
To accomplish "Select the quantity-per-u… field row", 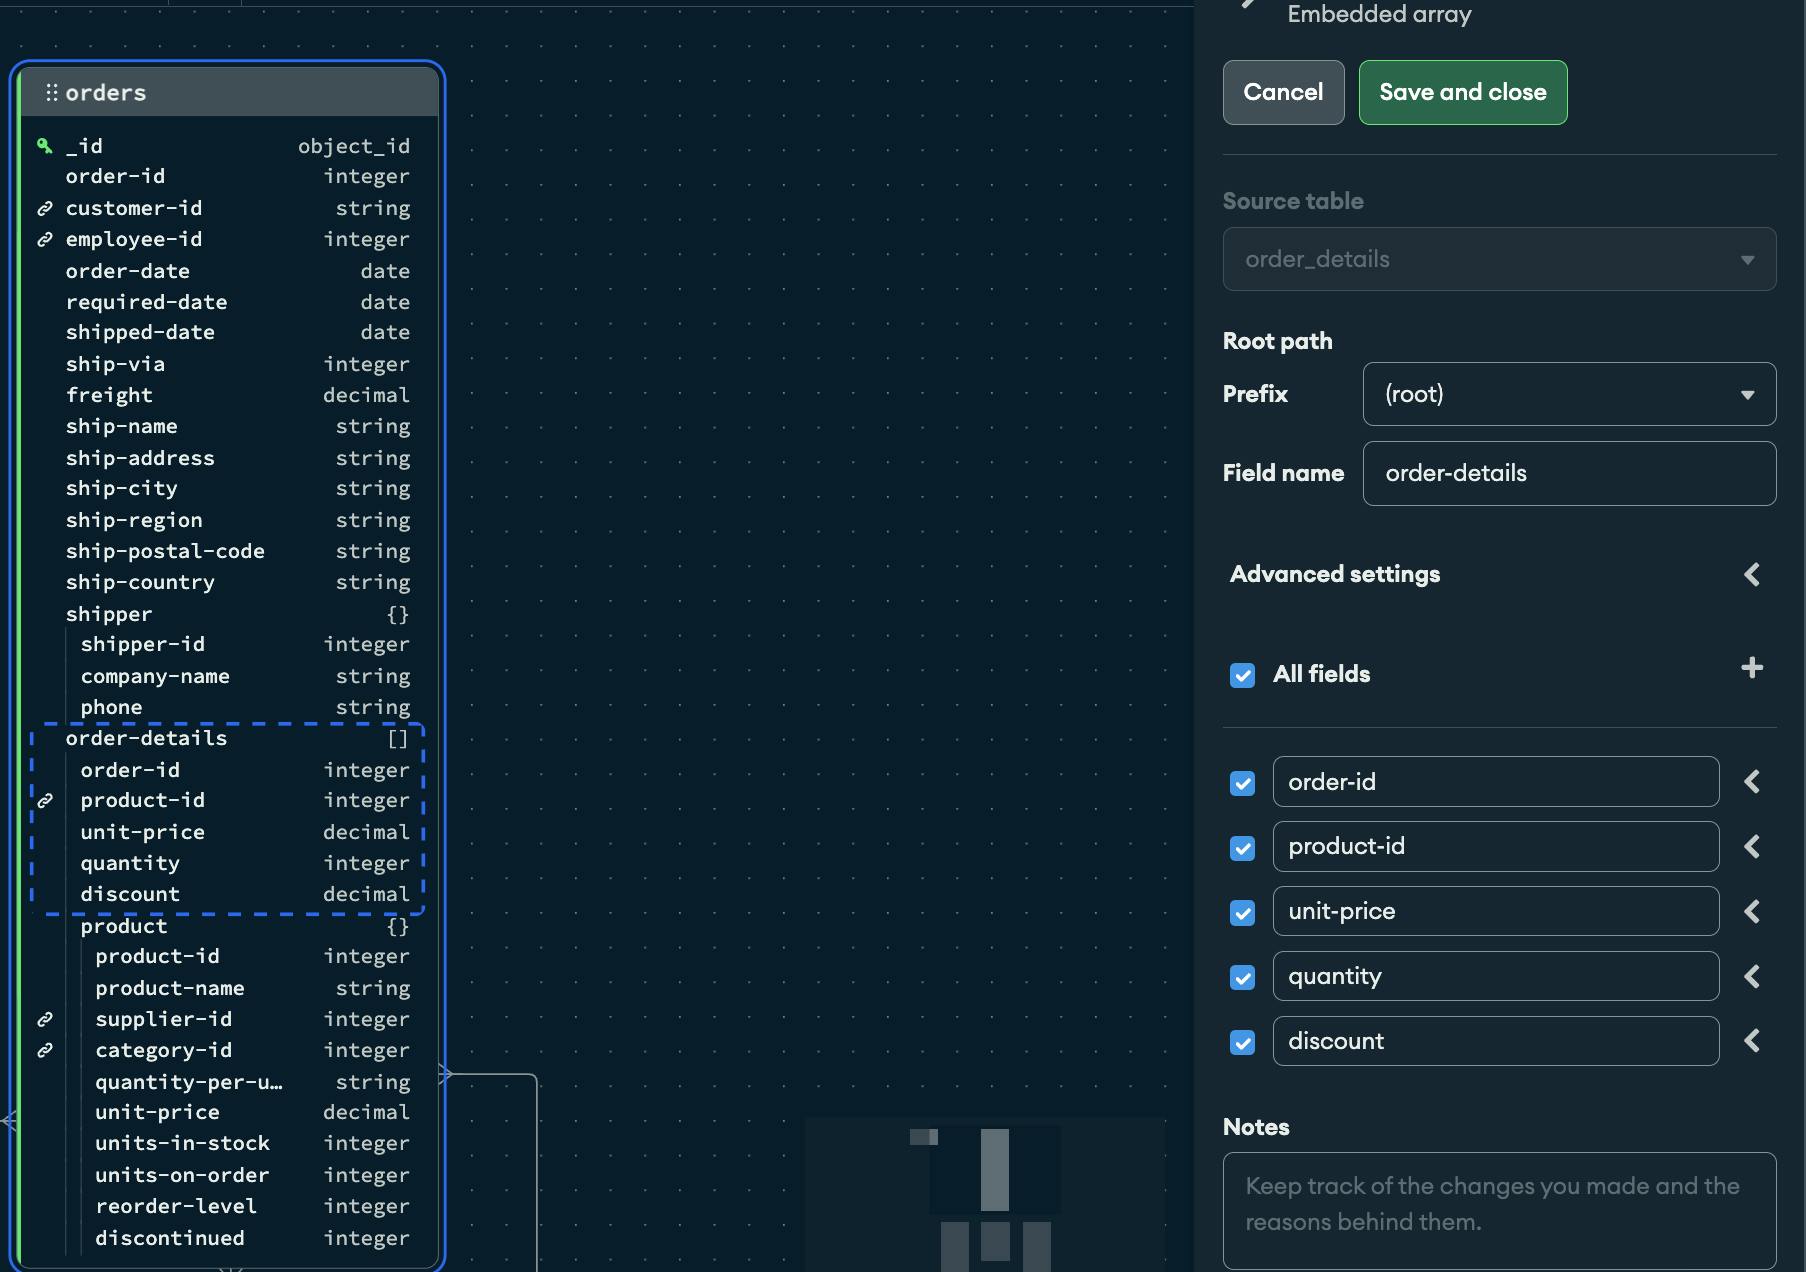I will click(x=229, y=1082).
